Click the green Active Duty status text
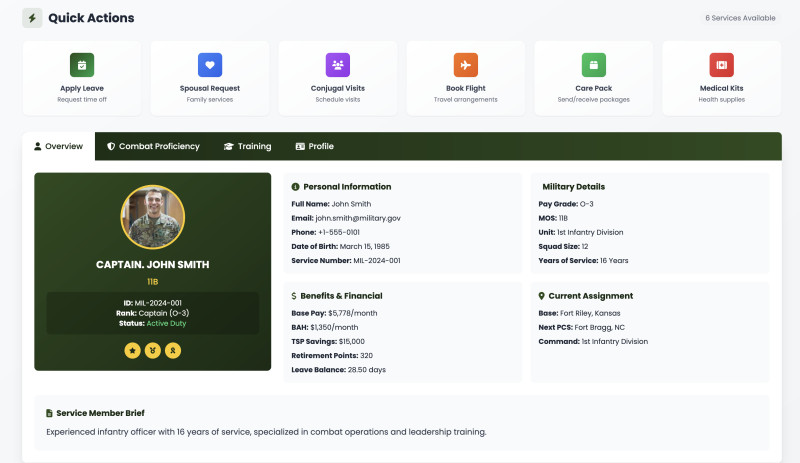The image size is (800, 463). [x=164, y=323]
